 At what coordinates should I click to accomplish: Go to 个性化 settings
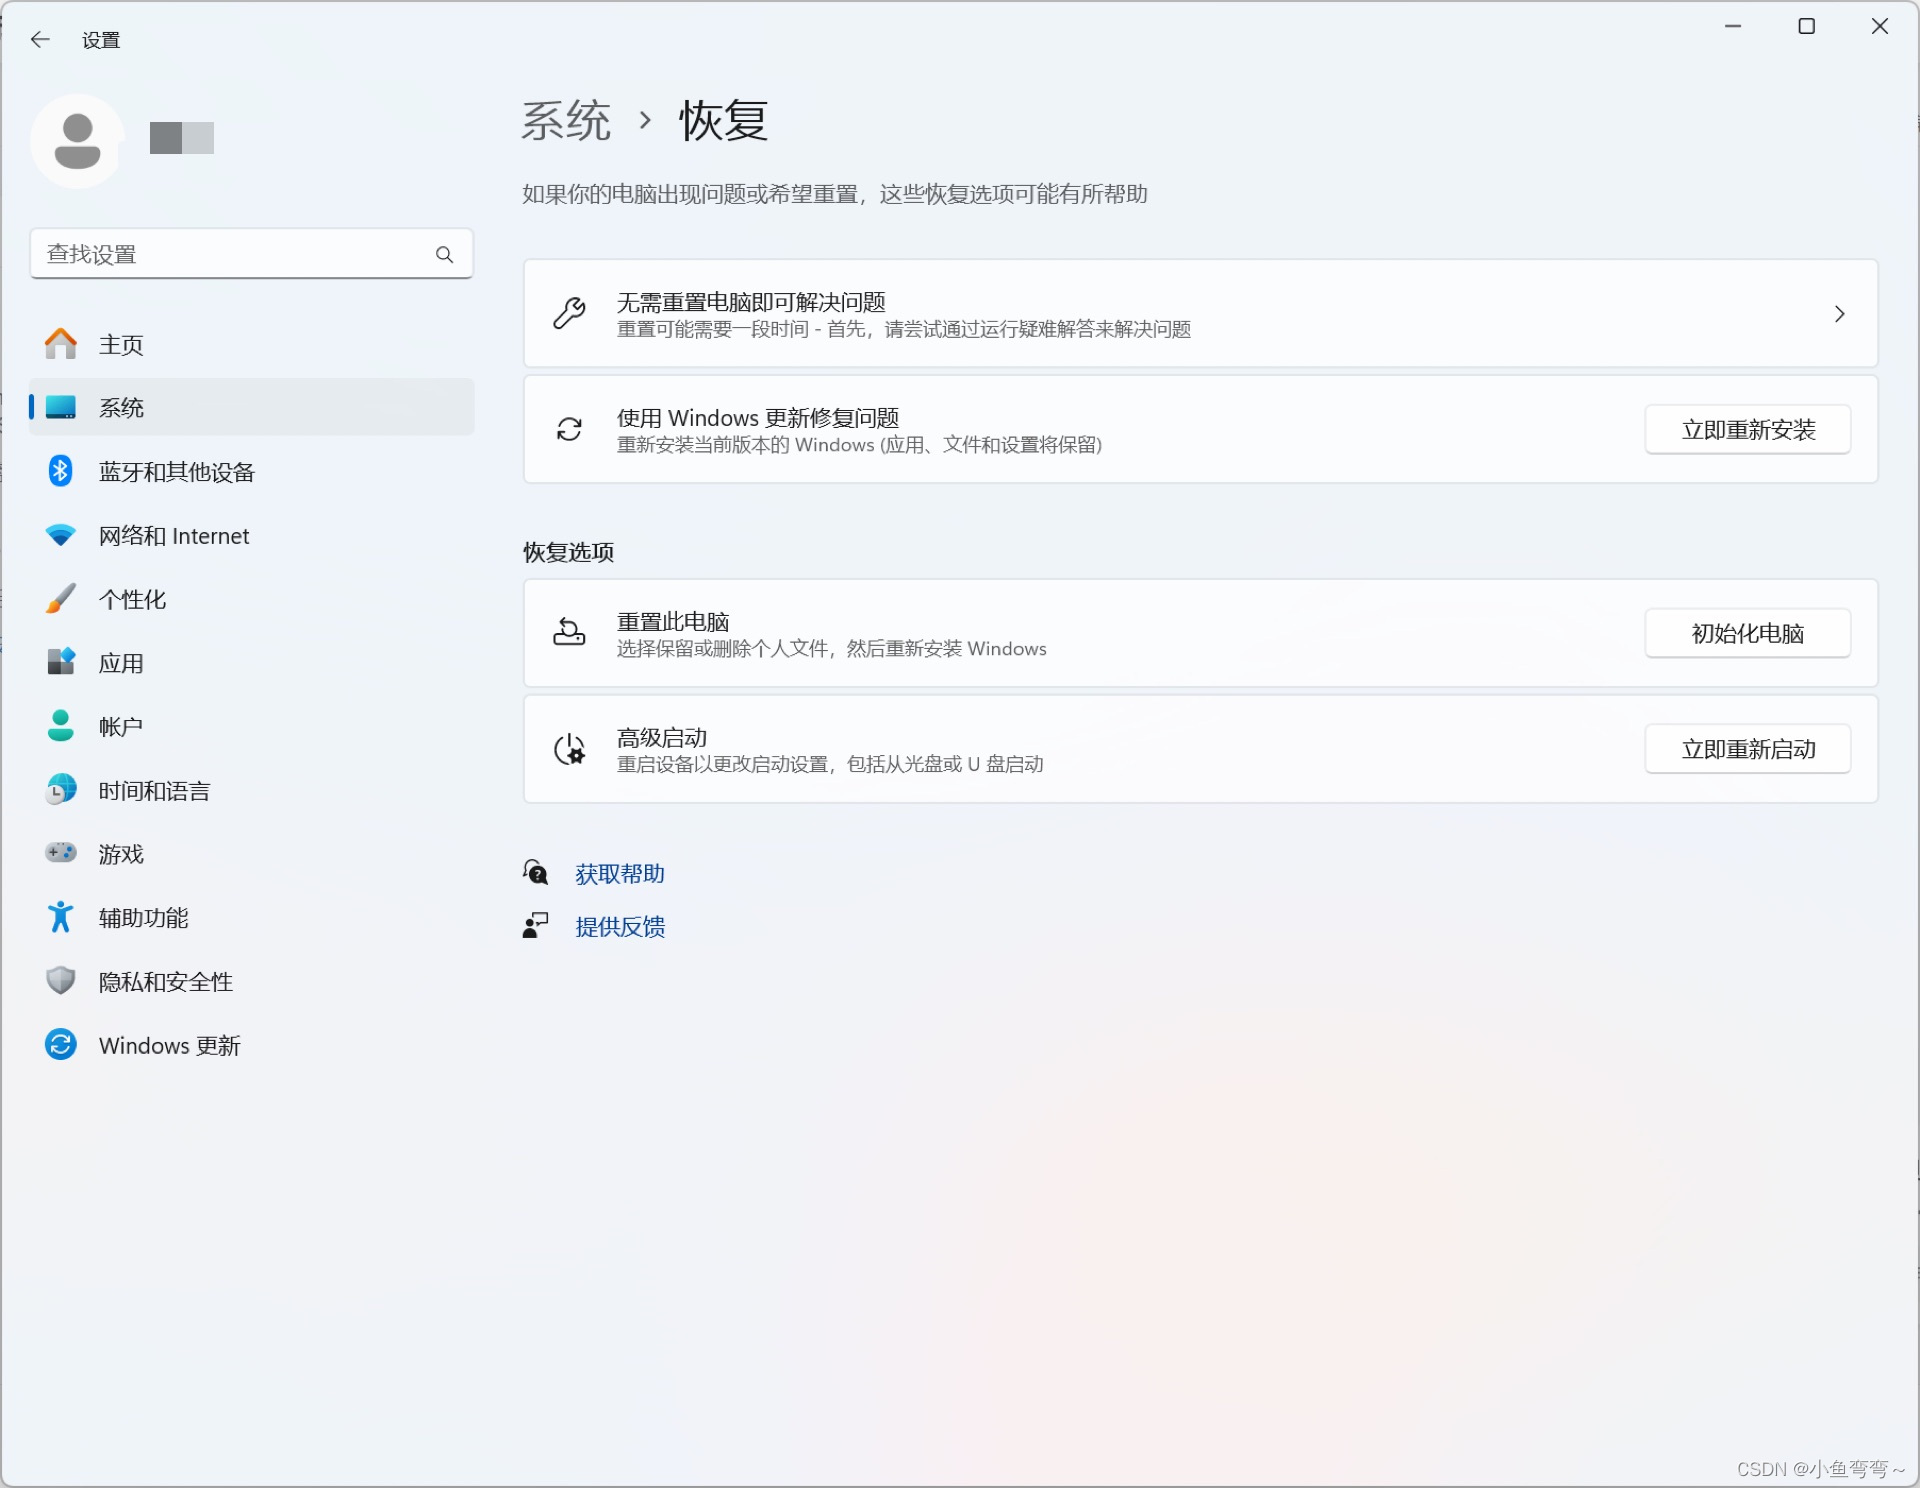(252, 599)
